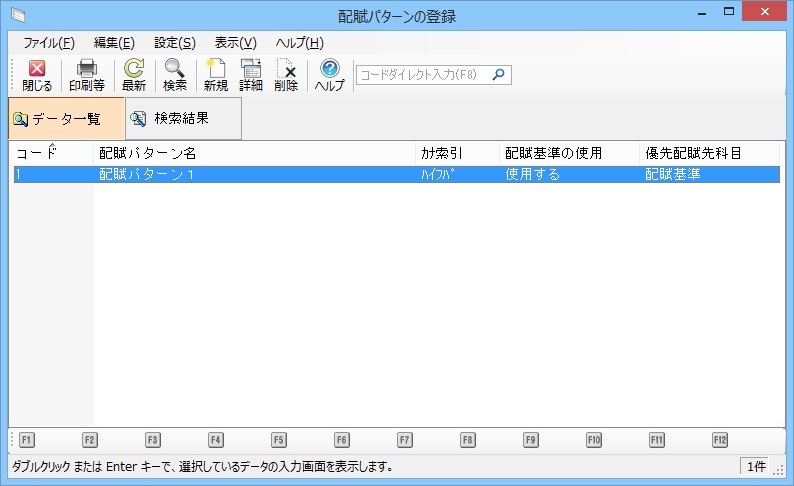Click the search button in code input box
Viewport: 794px width, 486px height.
tap(499, 74)
